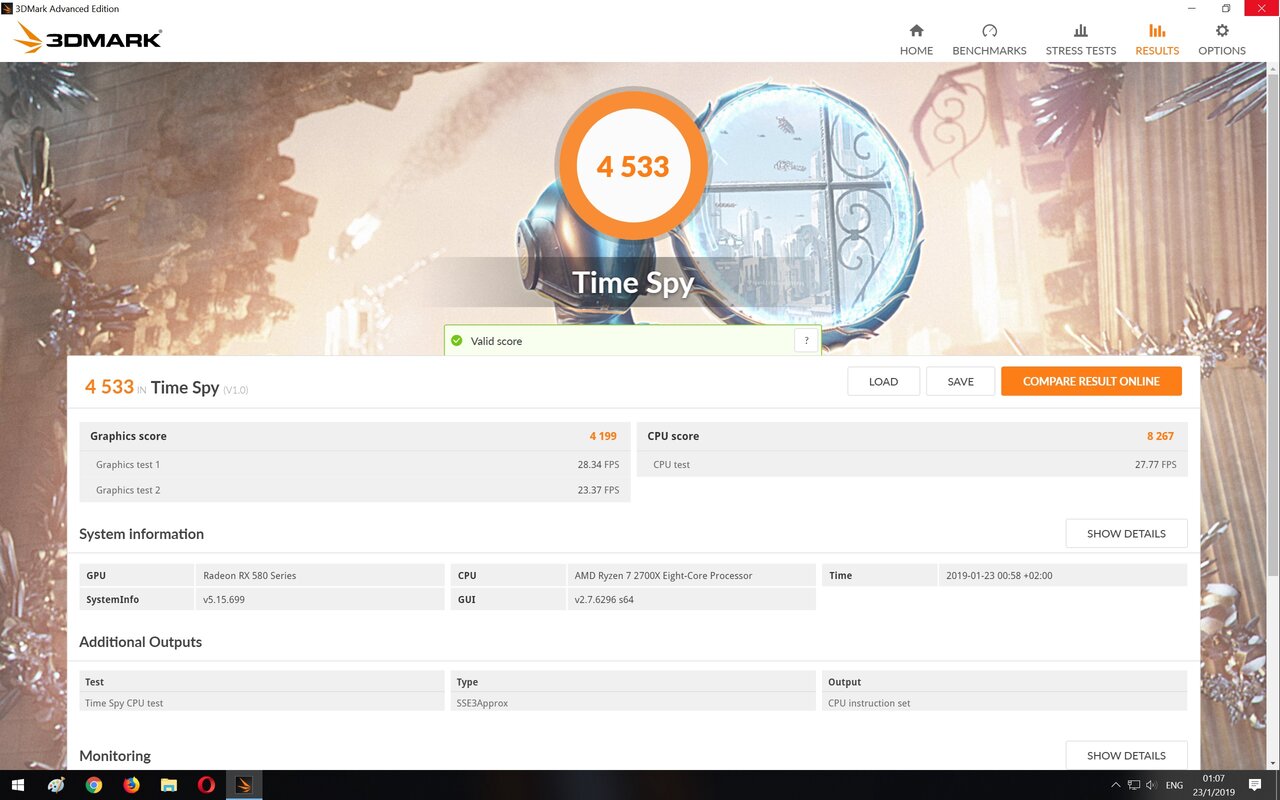Screen dimensions: 1280x800
Task: Open File Explorer from the taskbar
Action: (169, 785)
